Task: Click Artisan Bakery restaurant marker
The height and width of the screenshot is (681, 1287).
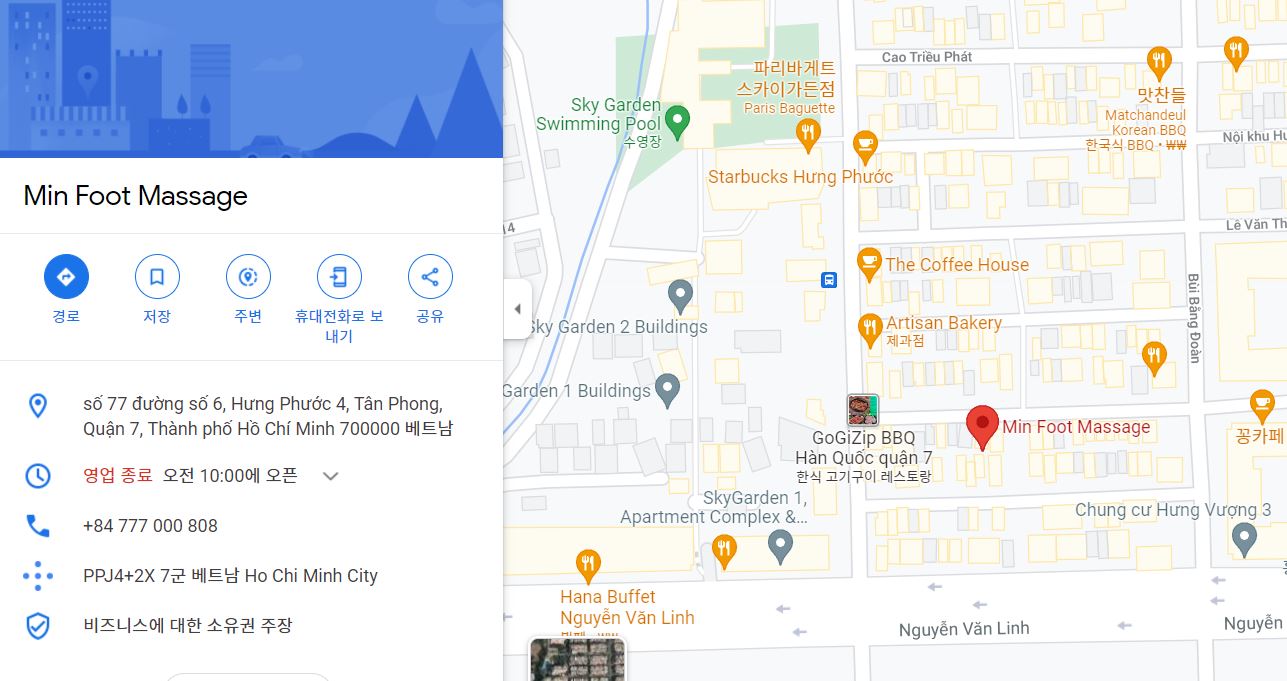Action: click(871, 329)
